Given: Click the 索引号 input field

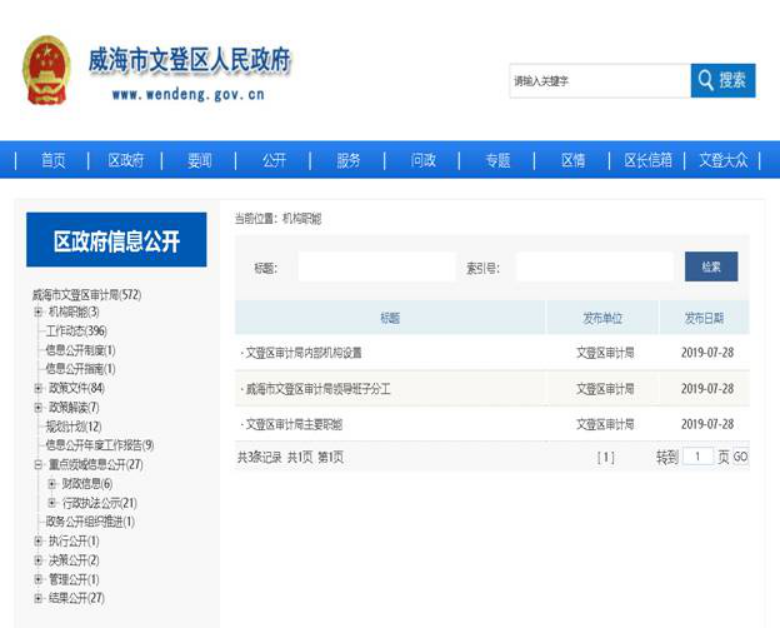Looking at the screenshot, I should pyautogui.click(x=594, y=267).
